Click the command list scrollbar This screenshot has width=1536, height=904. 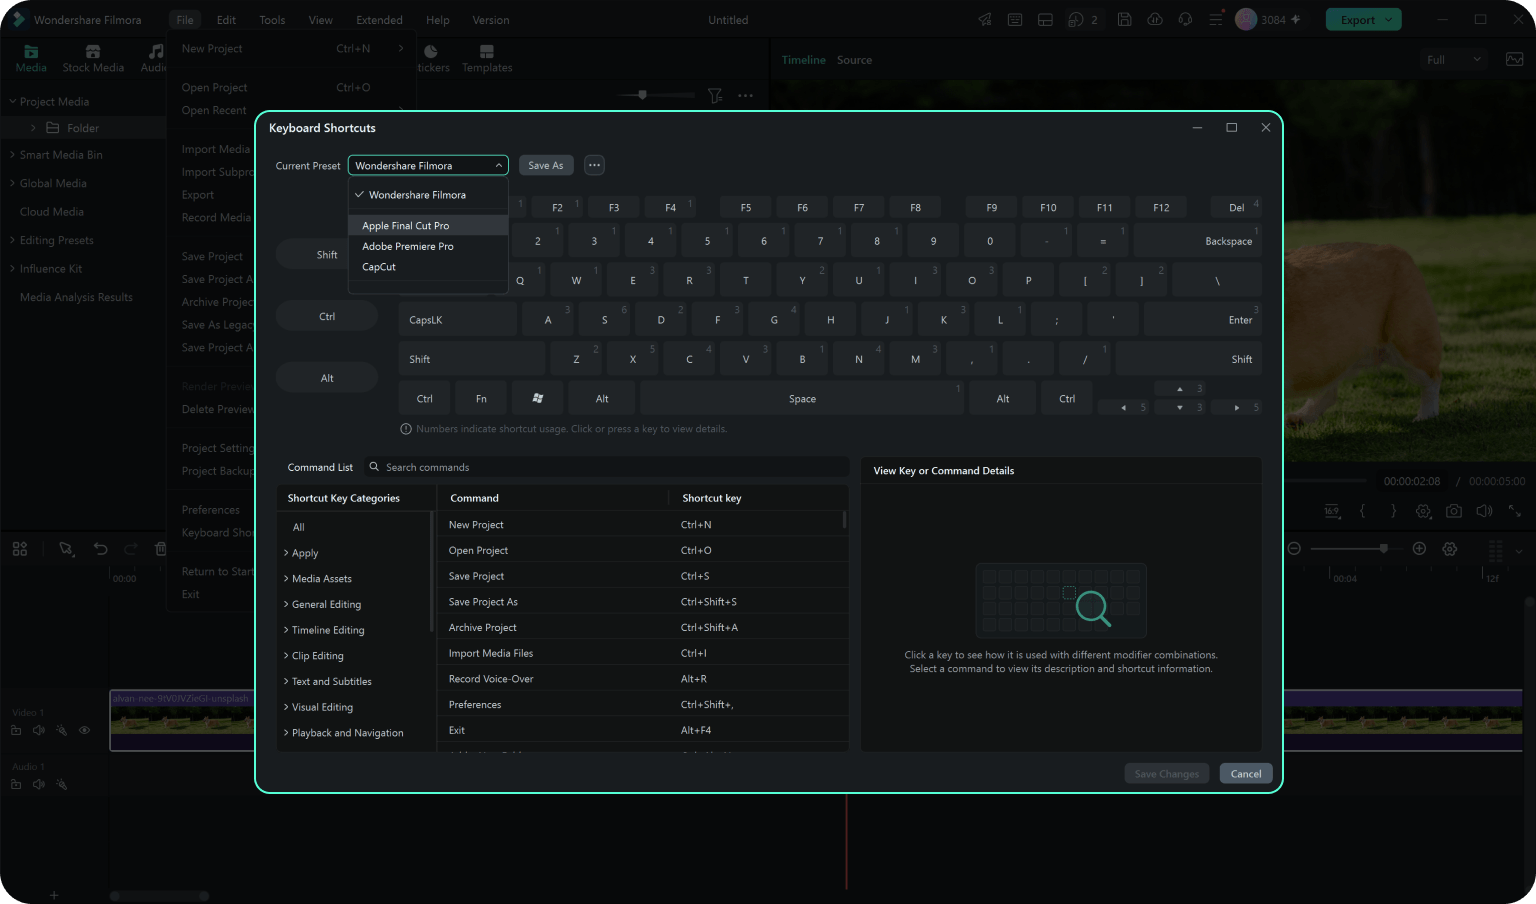(845, 520)
